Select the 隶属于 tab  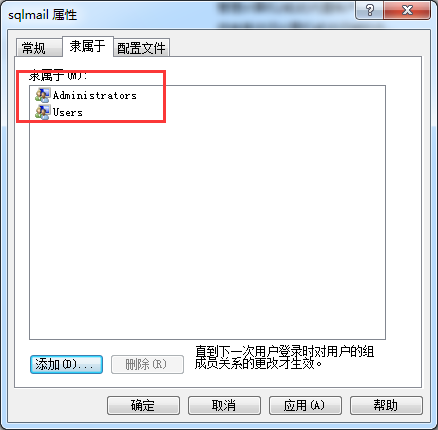click(88, 46)
